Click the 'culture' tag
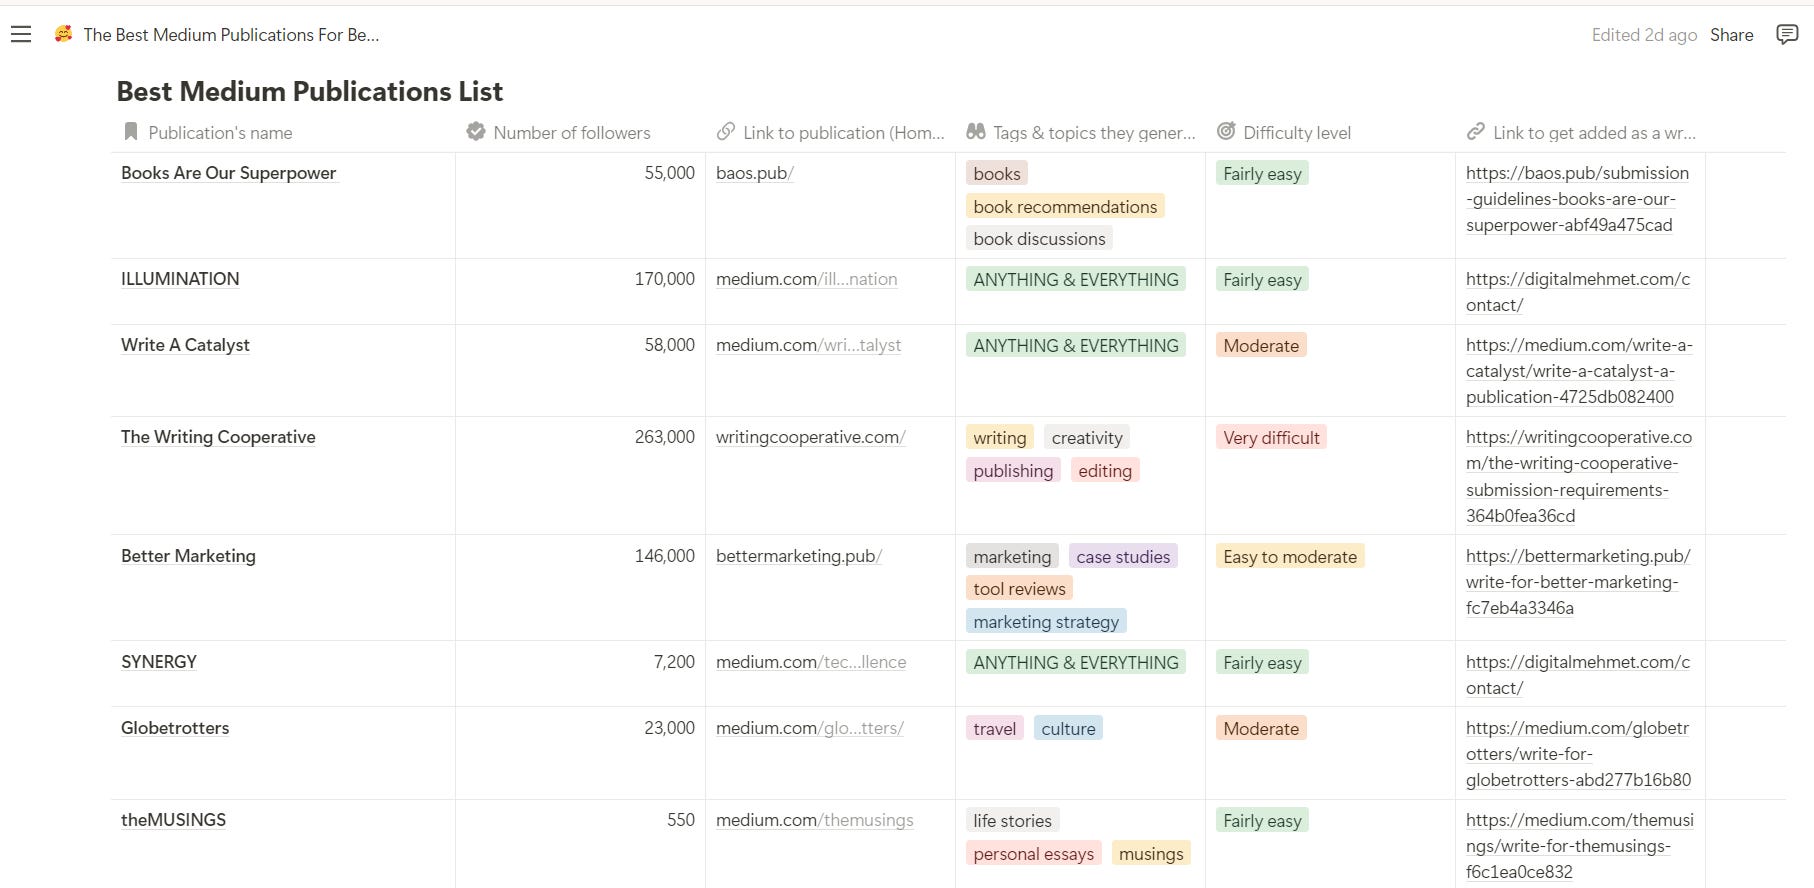The height and width of the screenshot is (888, 1814). [x=1068, y=729]
